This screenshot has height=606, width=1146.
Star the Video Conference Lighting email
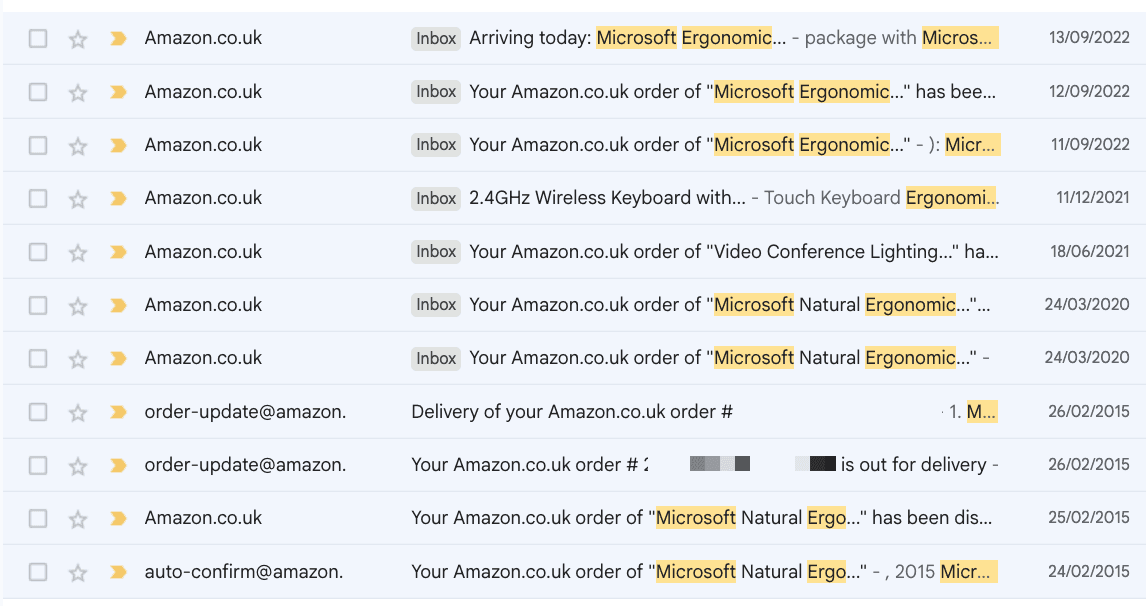coord(77,251)
